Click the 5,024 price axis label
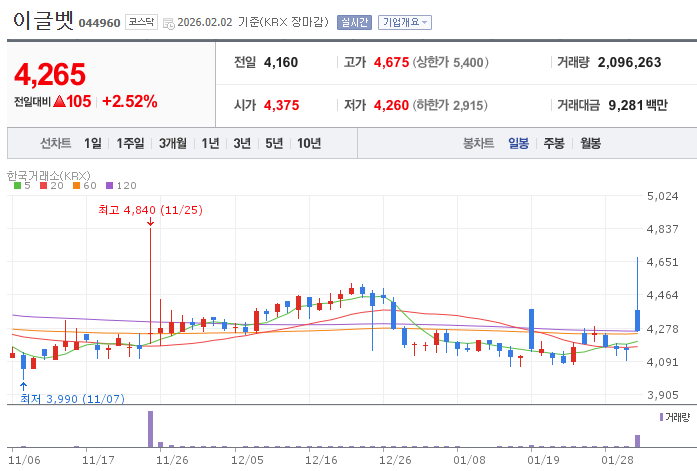This screenshot has width=697, height=471. pyautogui.click(x=662, y=196)
